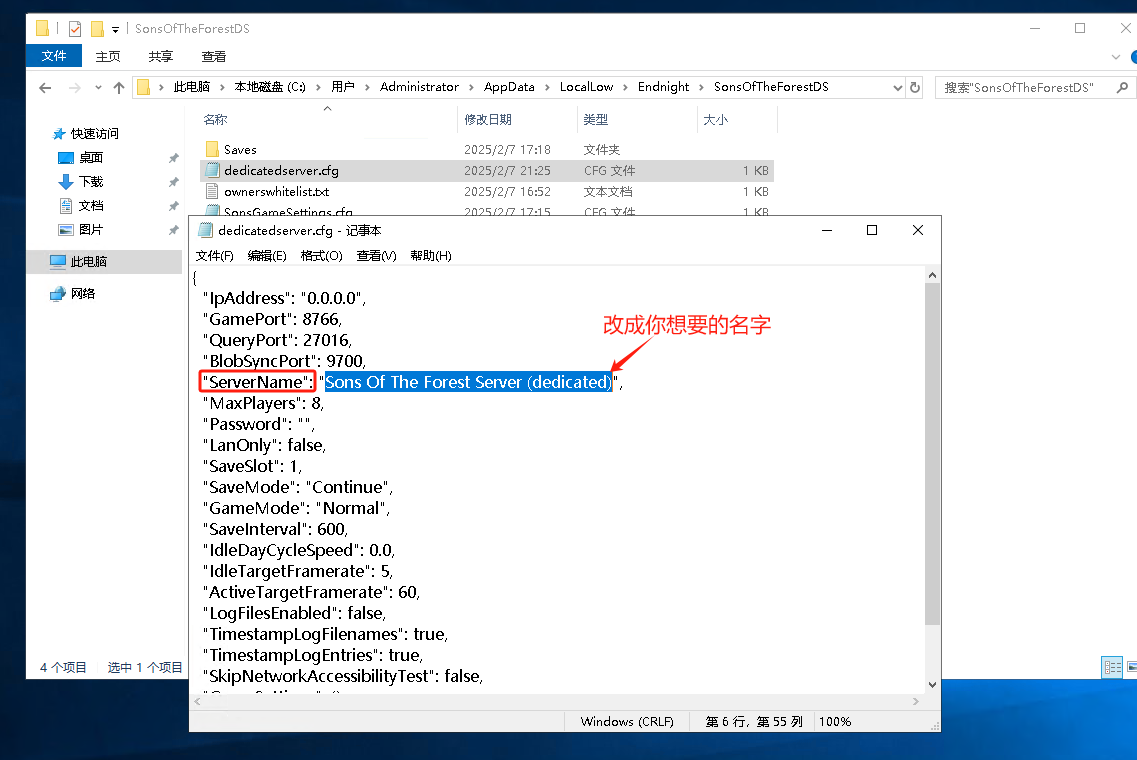1137x760 pixels.
Task: Select the dedicatedserver.cfg file icon
Action: pos(212,170)
